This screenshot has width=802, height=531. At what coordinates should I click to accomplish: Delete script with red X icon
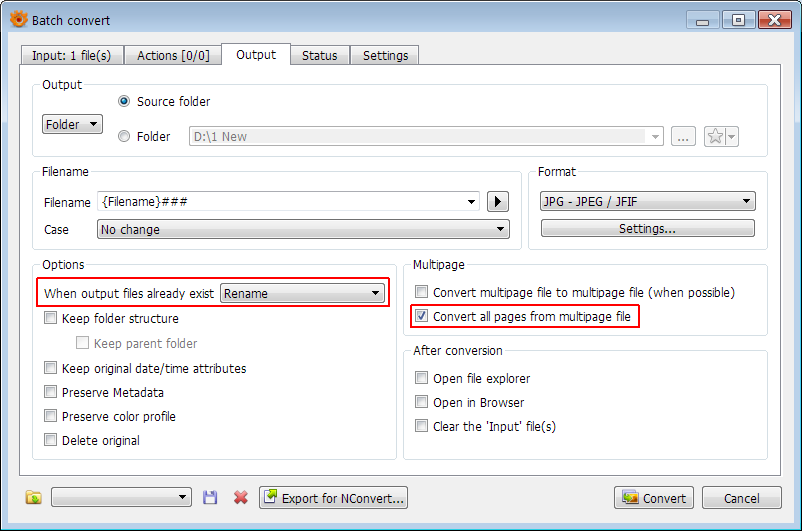point(240,497)
